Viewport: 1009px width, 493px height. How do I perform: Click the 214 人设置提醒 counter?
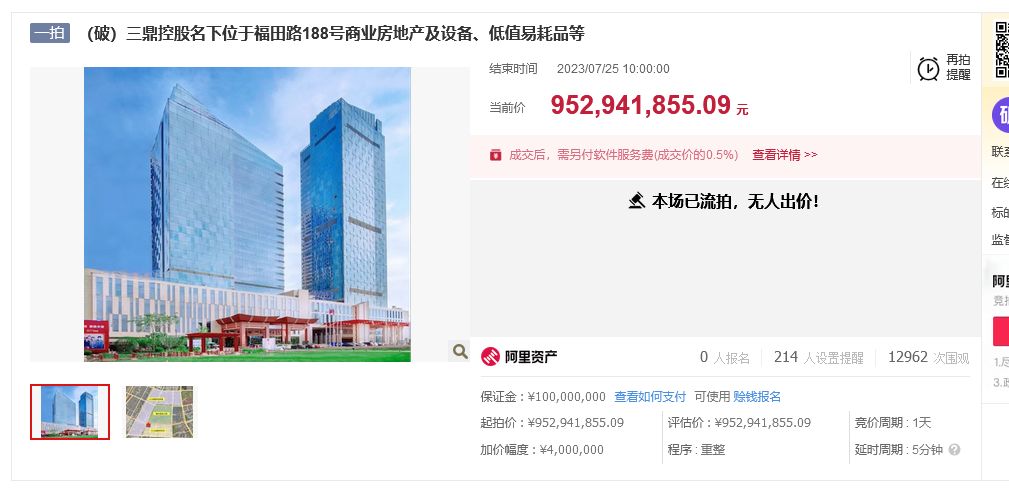(818, 358)
